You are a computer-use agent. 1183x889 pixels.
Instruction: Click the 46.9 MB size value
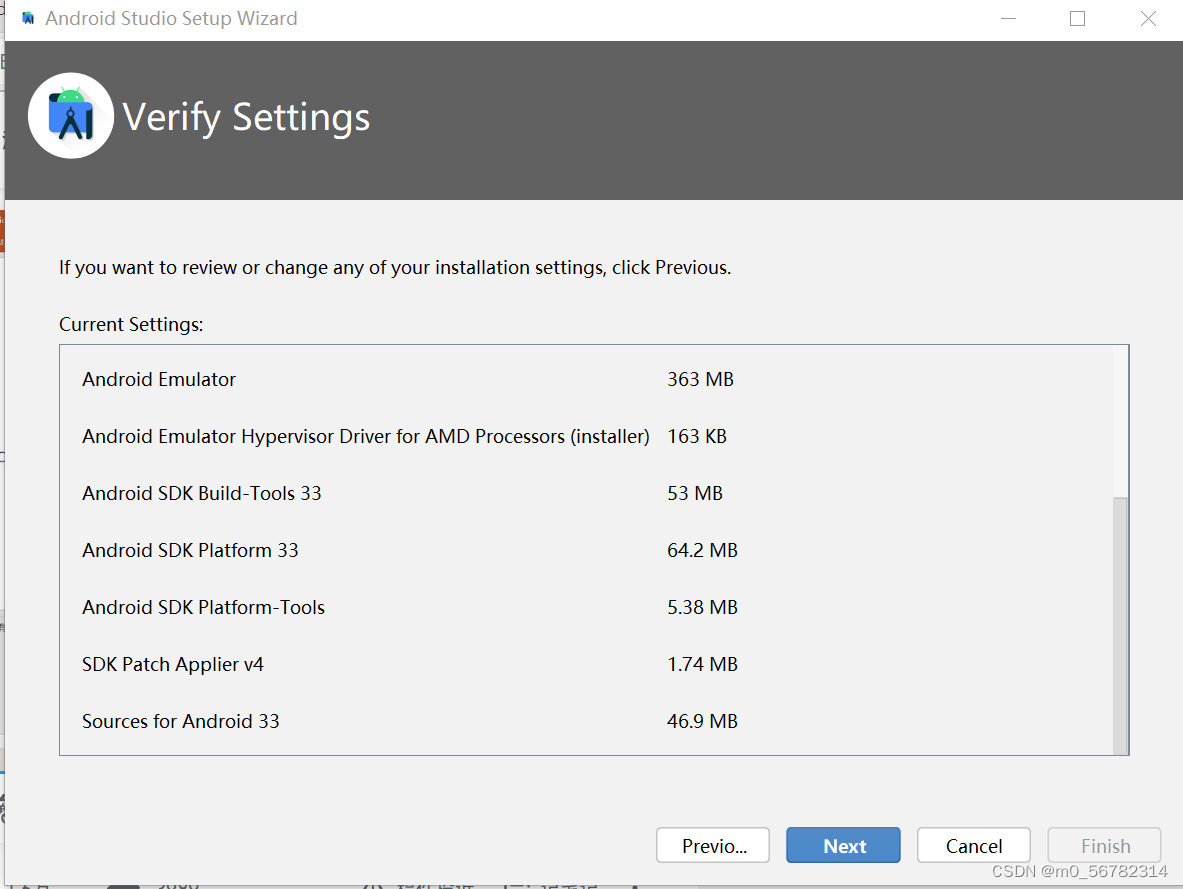702,721
